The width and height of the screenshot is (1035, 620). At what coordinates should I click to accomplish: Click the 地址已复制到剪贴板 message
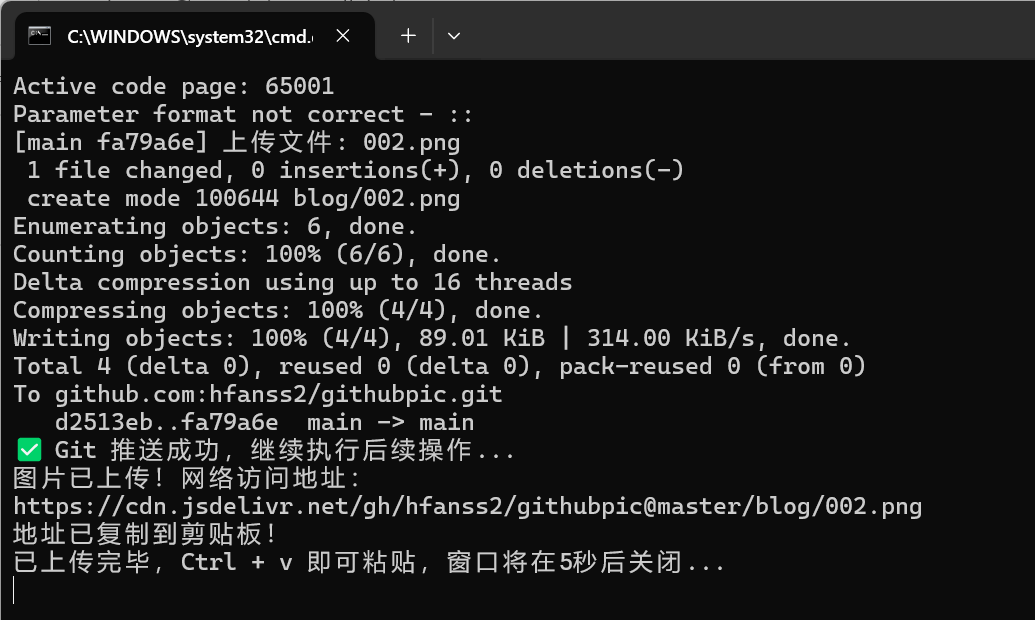[145, 534]
